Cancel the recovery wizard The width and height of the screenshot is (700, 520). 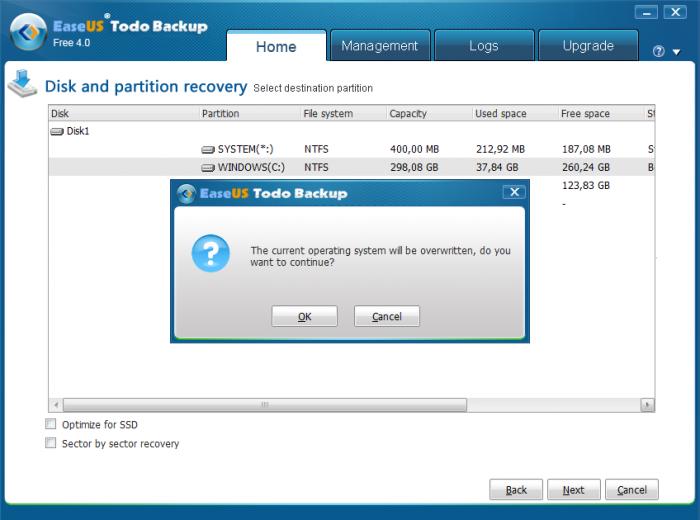[x=632, y=490]
